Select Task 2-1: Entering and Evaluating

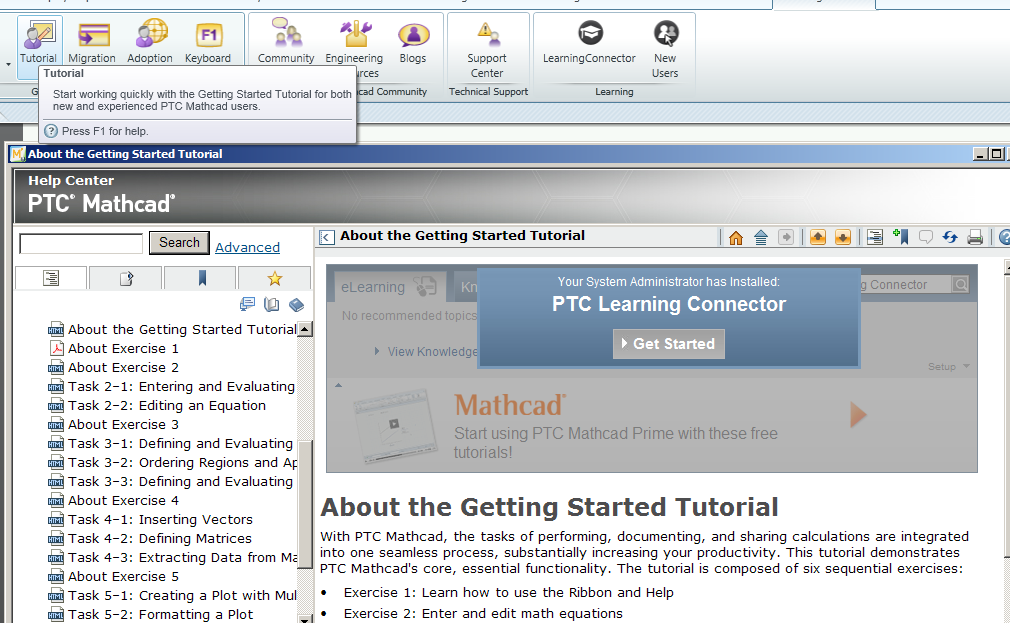(182, 387)
